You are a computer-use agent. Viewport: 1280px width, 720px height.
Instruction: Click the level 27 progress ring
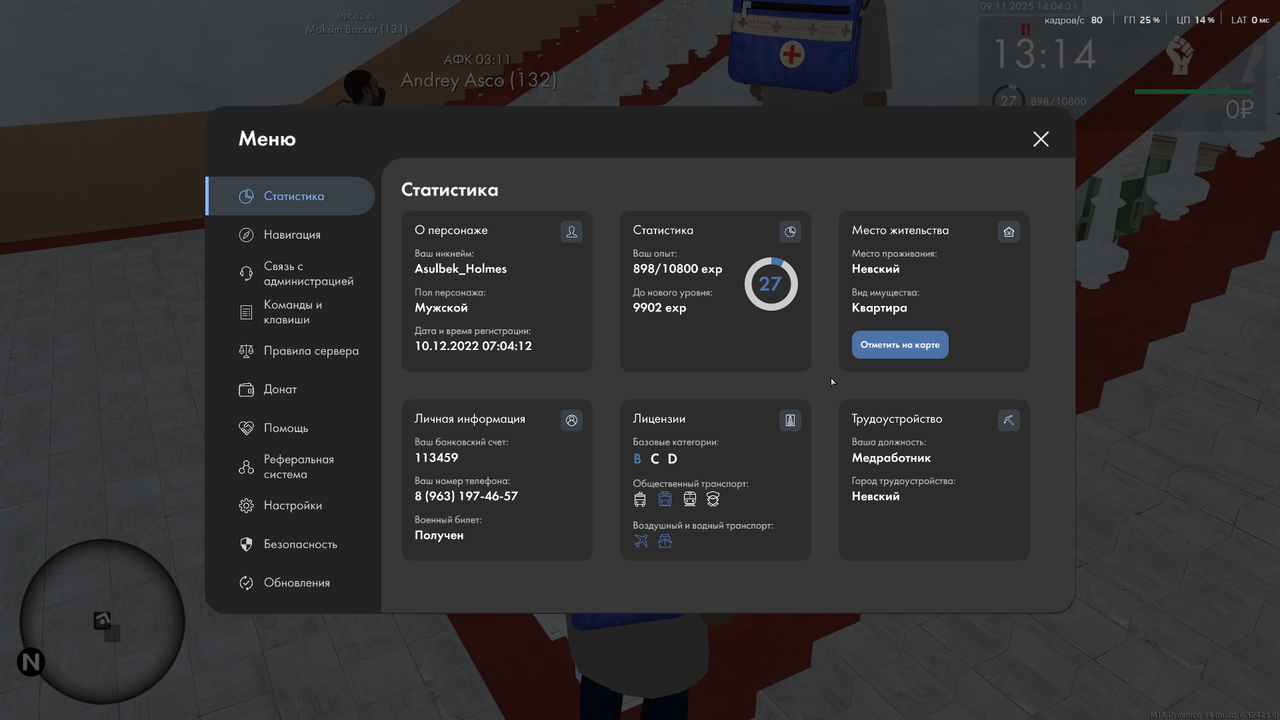click(x=770, y=284)
